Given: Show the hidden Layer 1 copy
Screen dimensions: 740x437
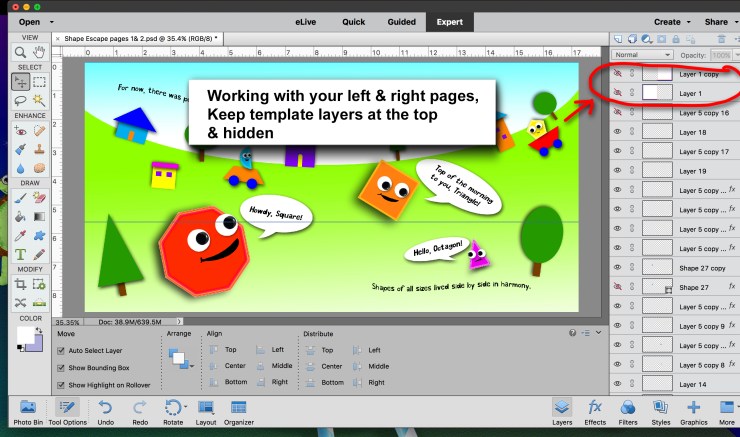Looking at the screenshot, I should (x=617, y=74).
